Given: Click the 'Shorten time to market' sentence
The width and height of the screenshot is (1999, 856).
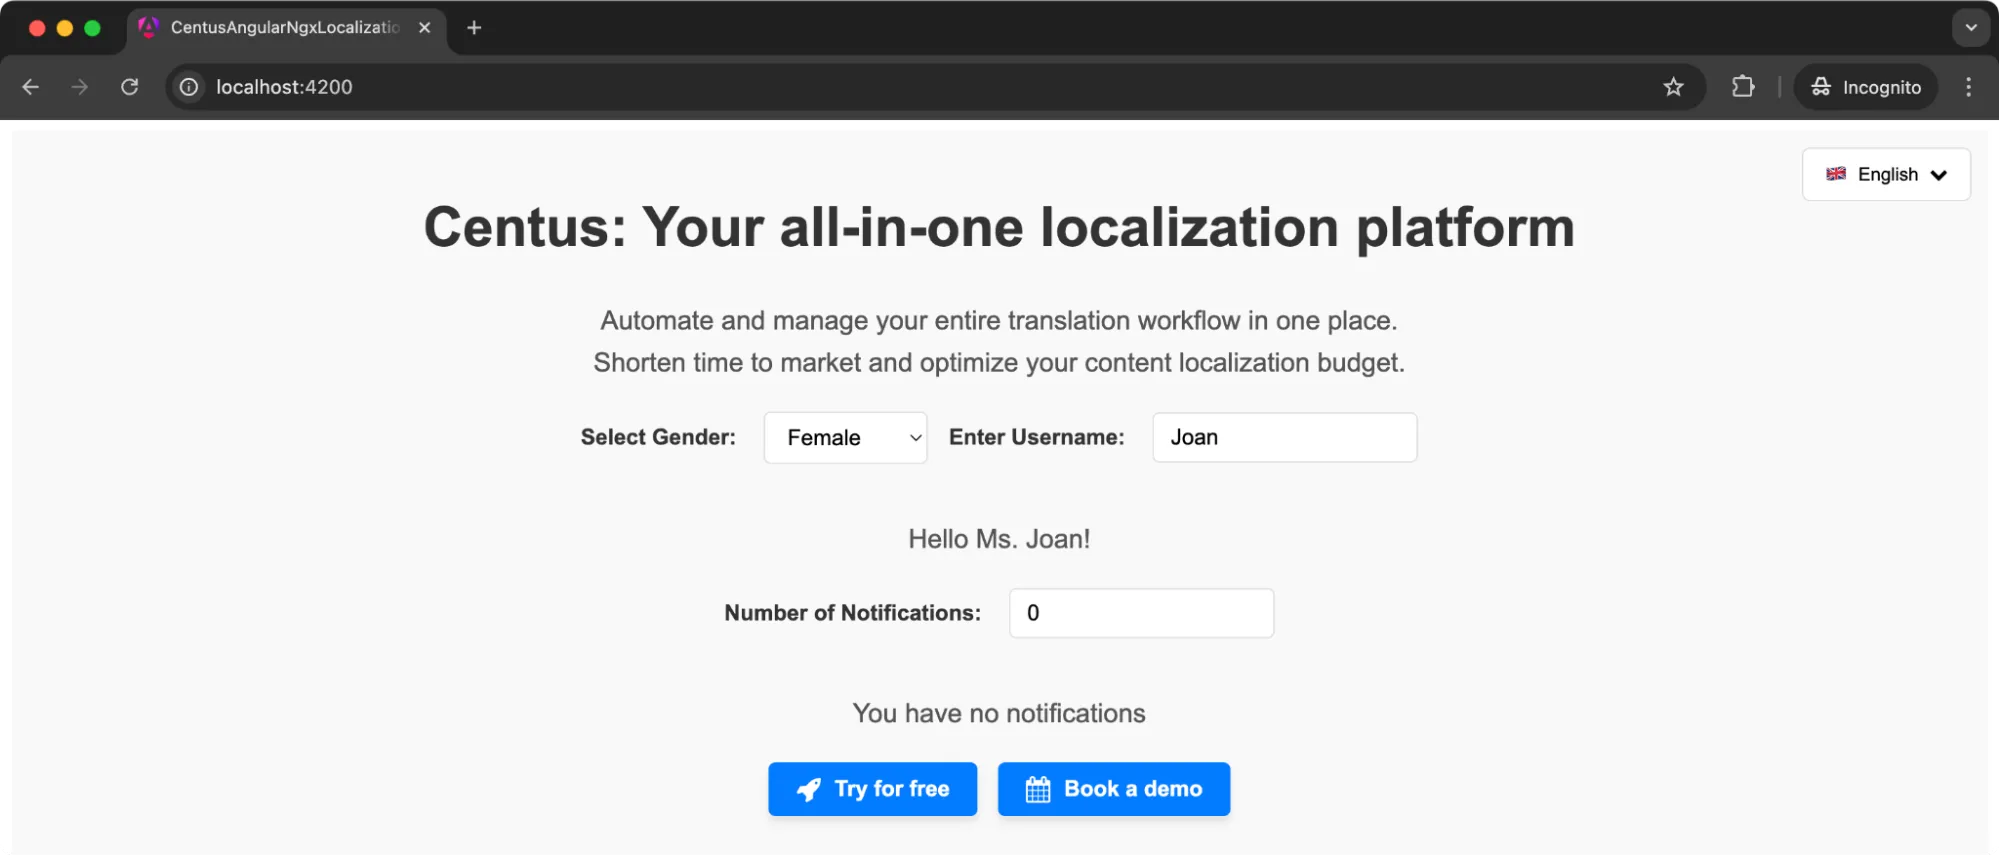Looking at the screenshot, I should [x=999, y=362].
